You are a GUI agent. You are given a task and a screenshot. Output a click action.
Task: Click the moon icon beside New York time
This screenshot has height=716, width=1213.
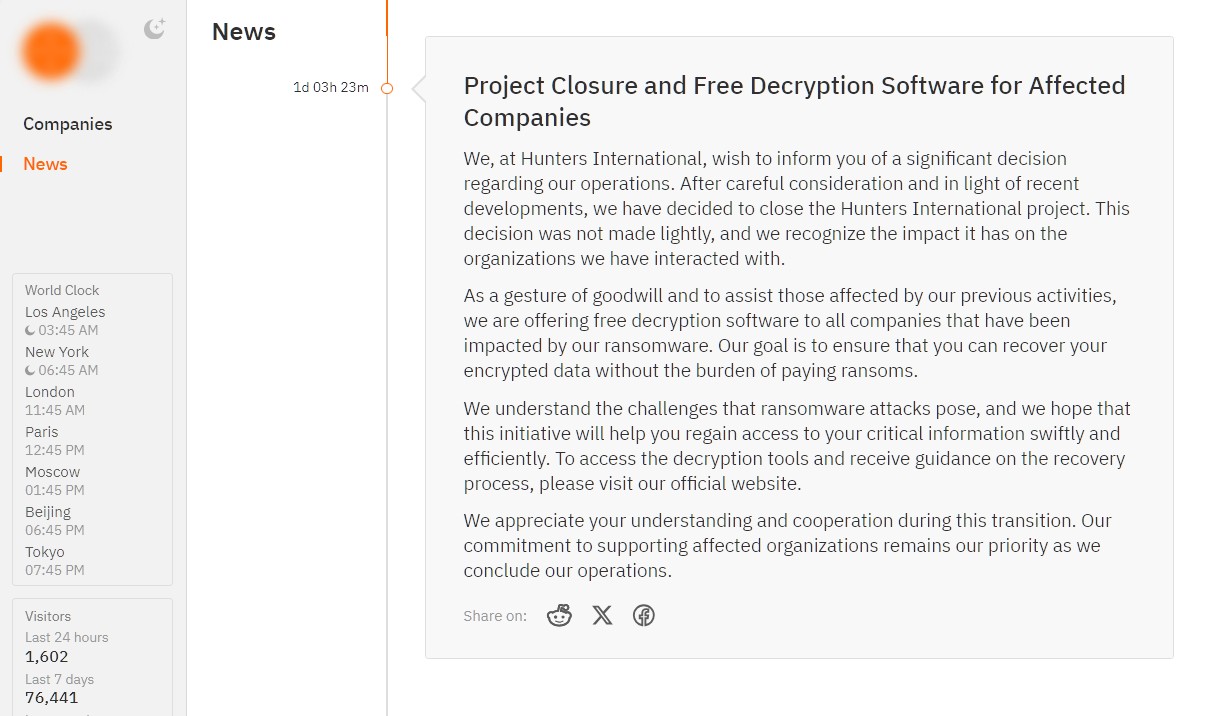pos(31,370)
